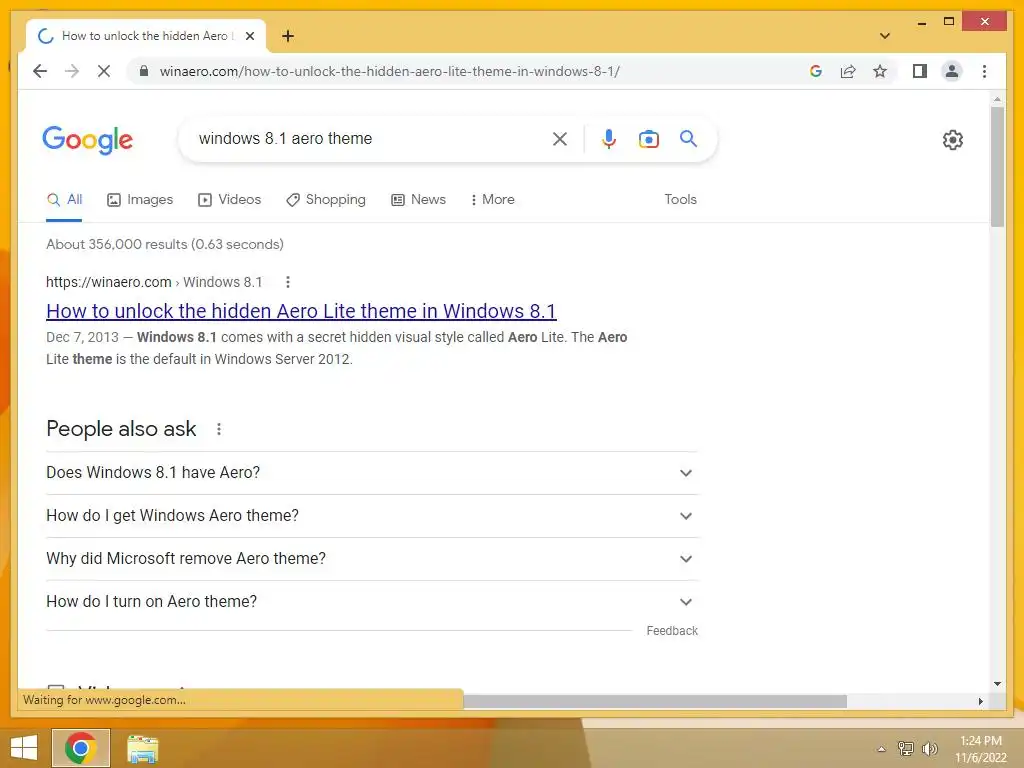Click the Google icon in the address bar

click(816, 71)
